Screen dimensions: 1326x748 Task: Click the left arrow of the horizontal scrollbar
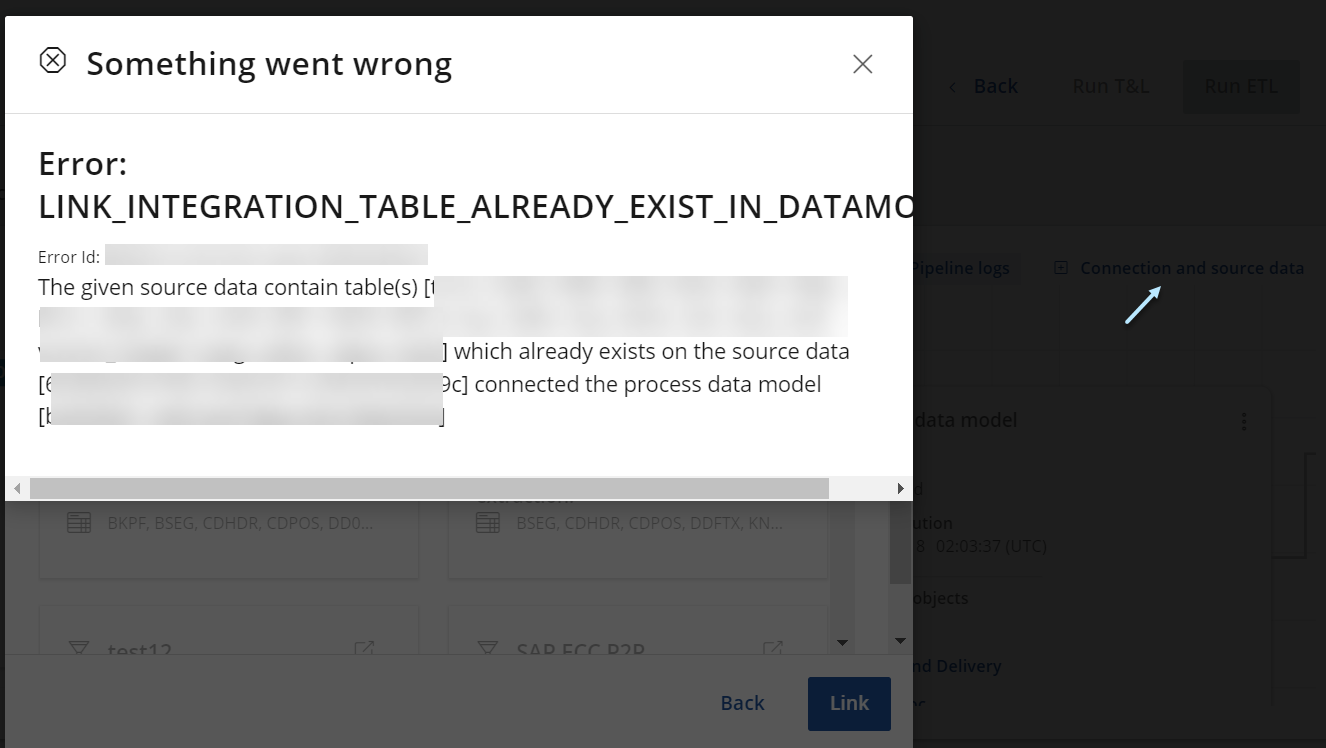(16, 488)
